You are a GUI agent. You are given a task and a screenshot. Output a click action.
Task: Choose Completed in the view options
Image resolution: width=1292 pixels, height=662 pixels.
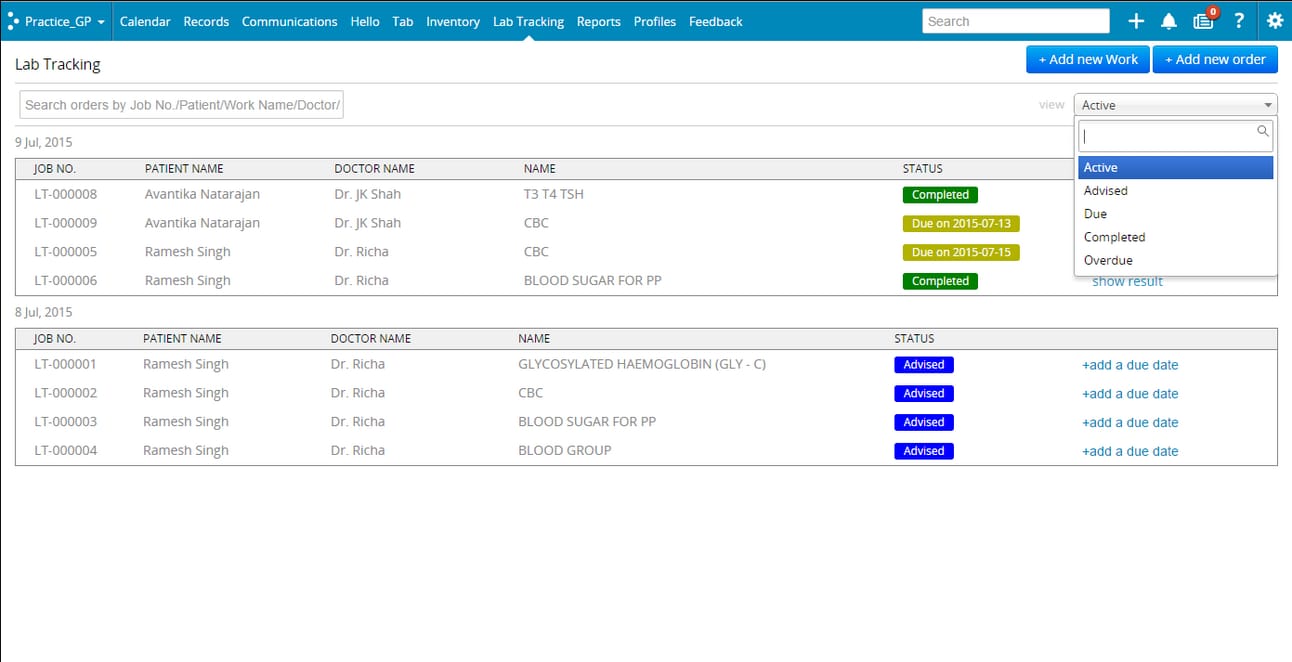click(1114, 237)
